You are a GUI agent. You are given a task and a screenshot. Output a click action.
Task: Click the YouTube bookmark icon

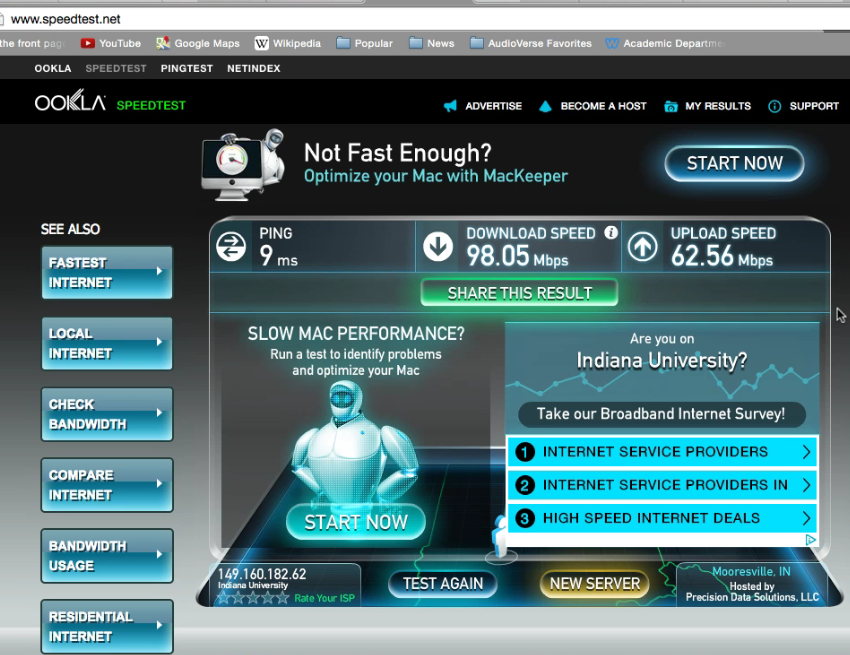[x=88, y=43]
